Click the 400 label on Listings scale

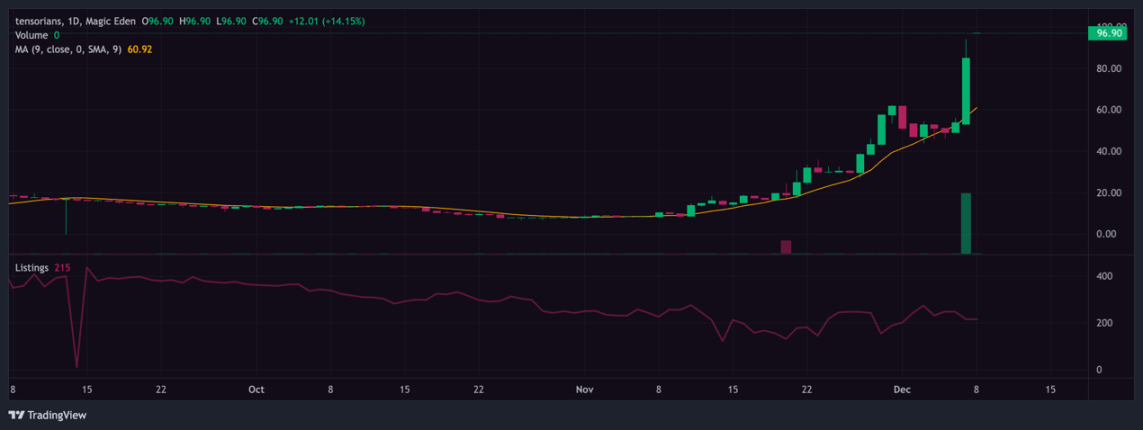tap(1105, 277)
